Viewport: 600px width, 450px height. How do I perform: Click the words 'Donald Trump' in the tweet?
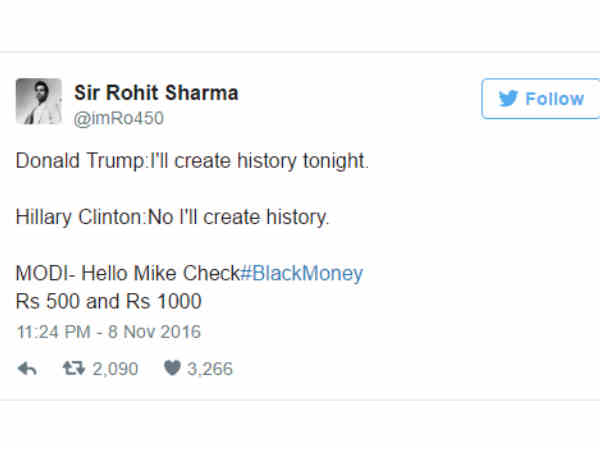(81, 160)
